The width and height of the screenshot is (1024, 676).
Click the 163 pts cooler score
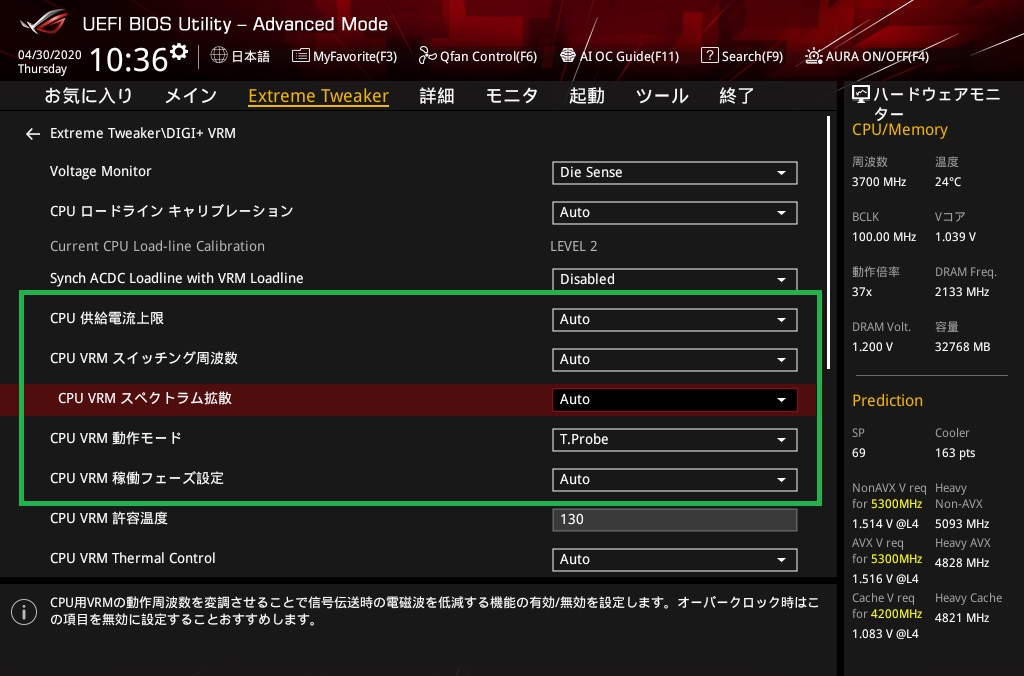[x=955, y=453]
